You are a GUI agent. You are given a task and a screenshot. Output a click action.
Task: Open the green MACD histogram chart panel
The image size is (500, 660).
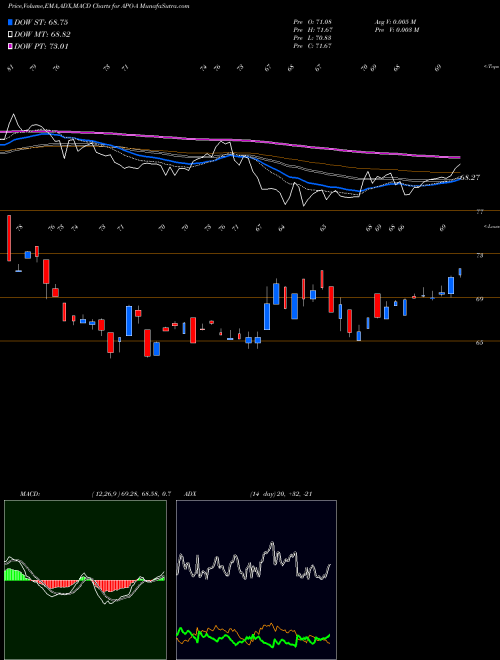(x=85, y=580)
